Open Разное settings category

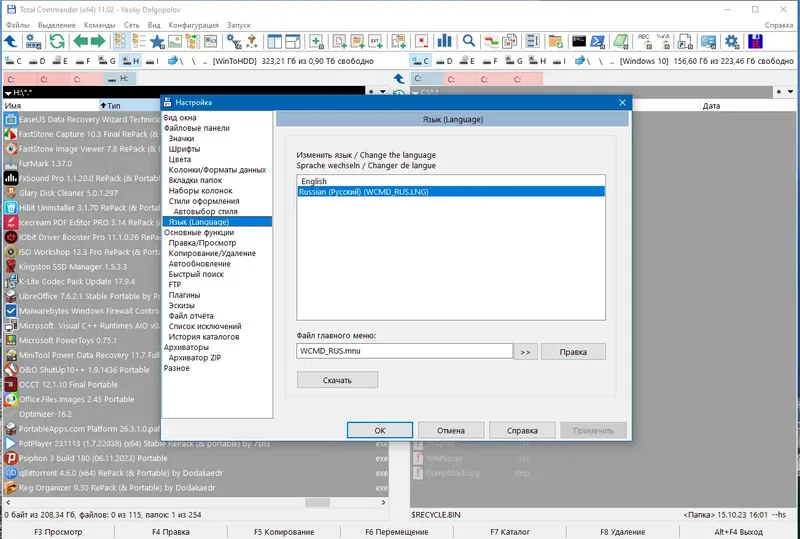(176, 368)
